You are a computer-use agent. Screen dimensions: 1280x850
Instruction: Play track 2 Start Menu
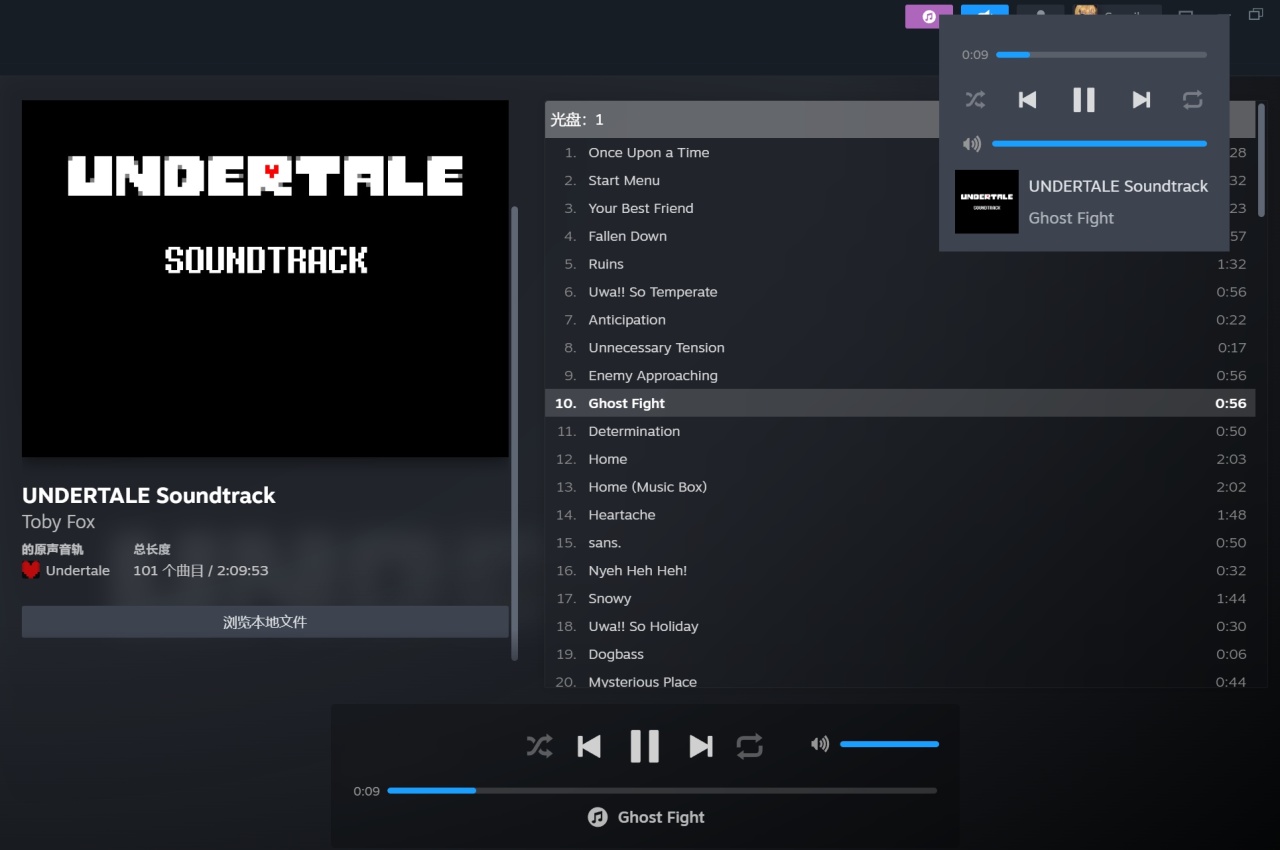(900, 181)
